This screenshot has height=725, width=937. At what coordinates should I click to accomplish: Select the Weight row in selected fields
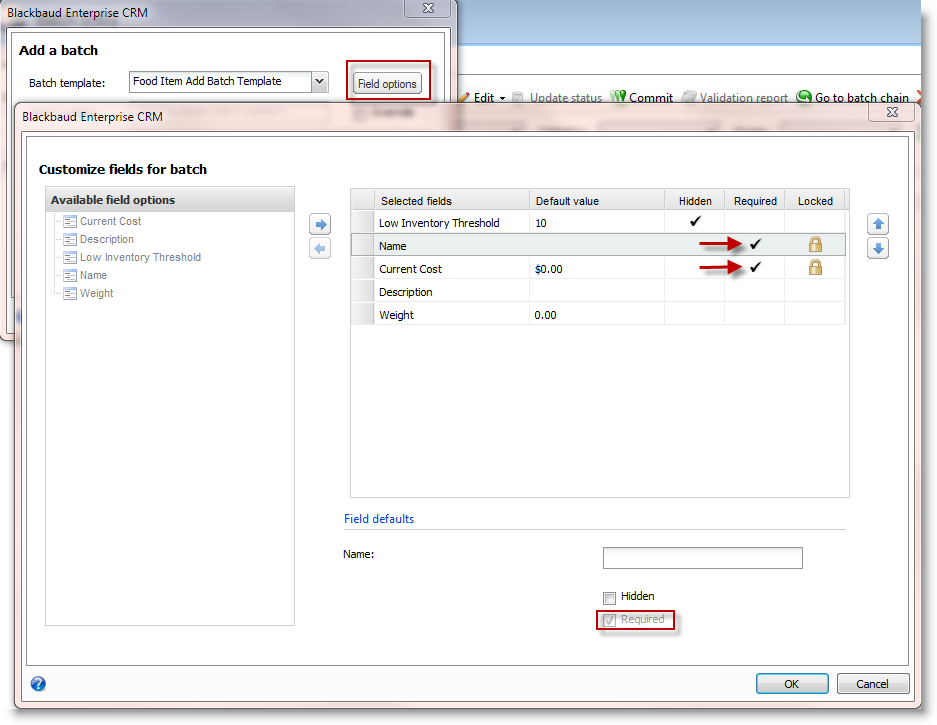pos(598,314)
